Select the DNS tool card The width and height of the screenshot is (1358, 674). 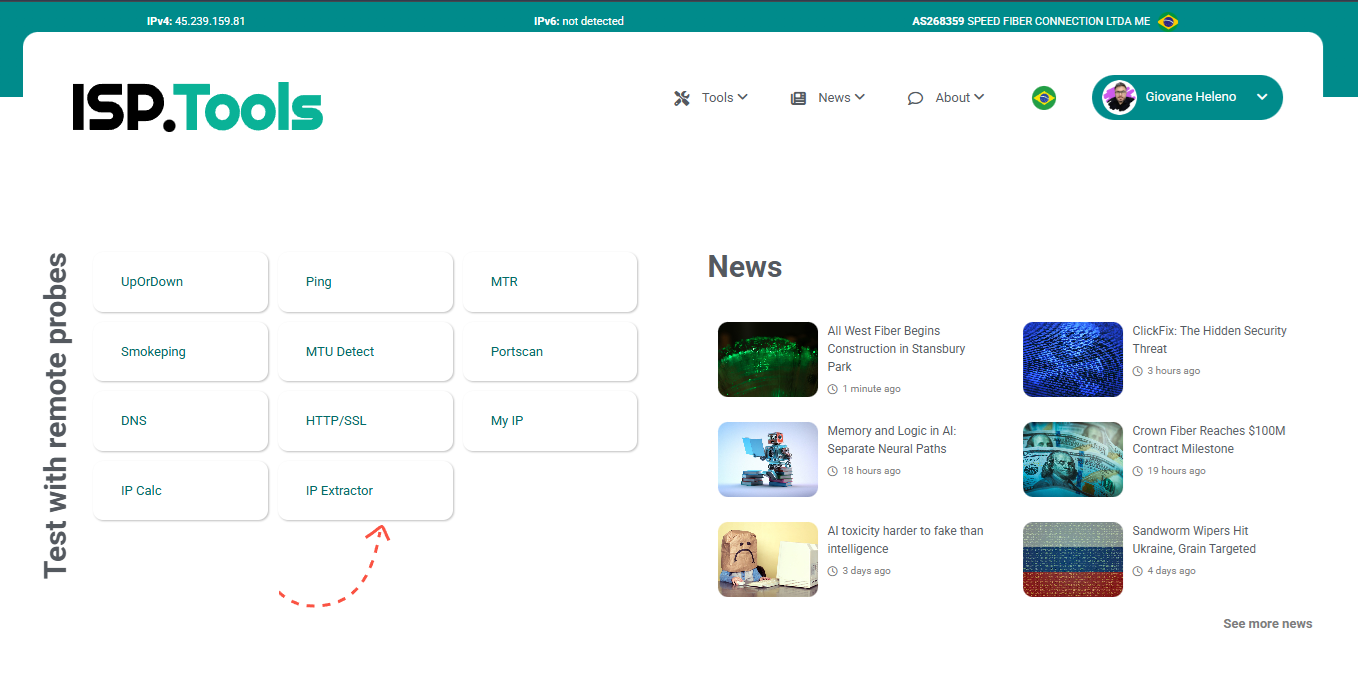tap(180, 420)
